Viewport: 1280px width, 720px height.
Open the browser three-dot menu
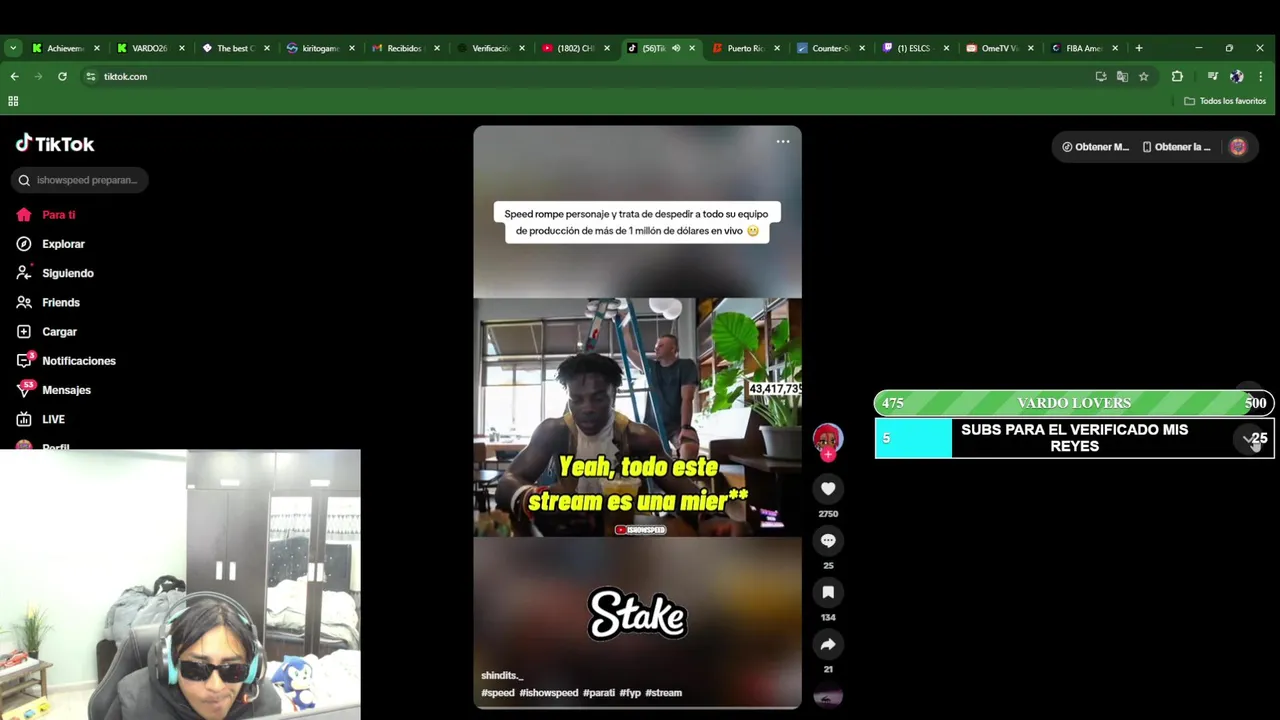(1261, 76)
